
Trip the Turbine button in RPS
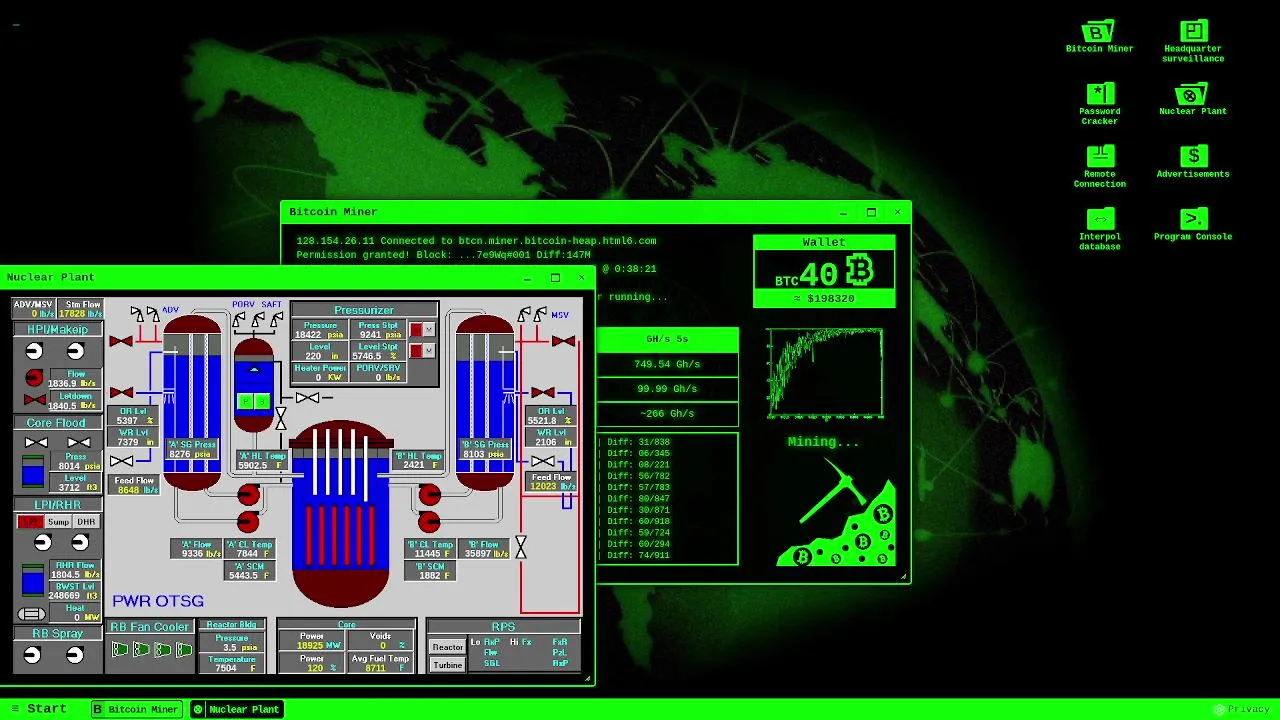(x=447, y=665)
